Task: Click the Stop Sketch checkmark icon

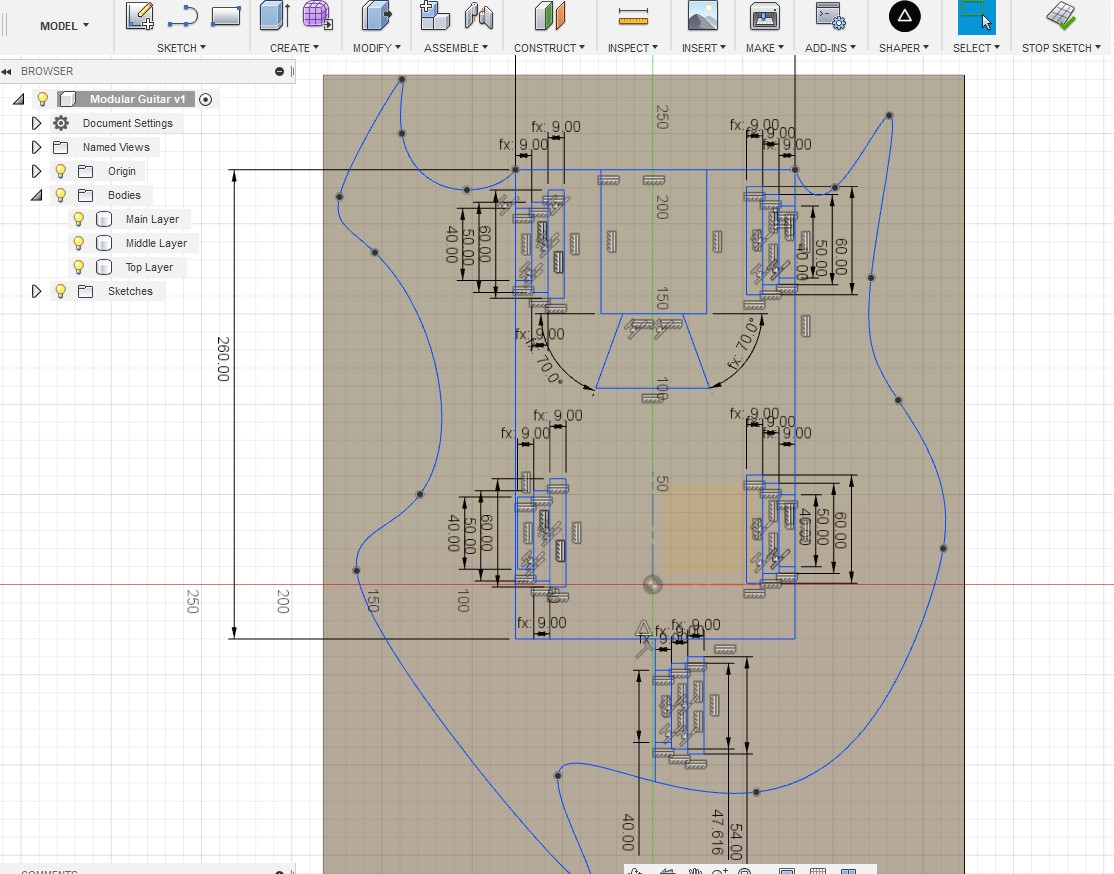Action: 1061,15
